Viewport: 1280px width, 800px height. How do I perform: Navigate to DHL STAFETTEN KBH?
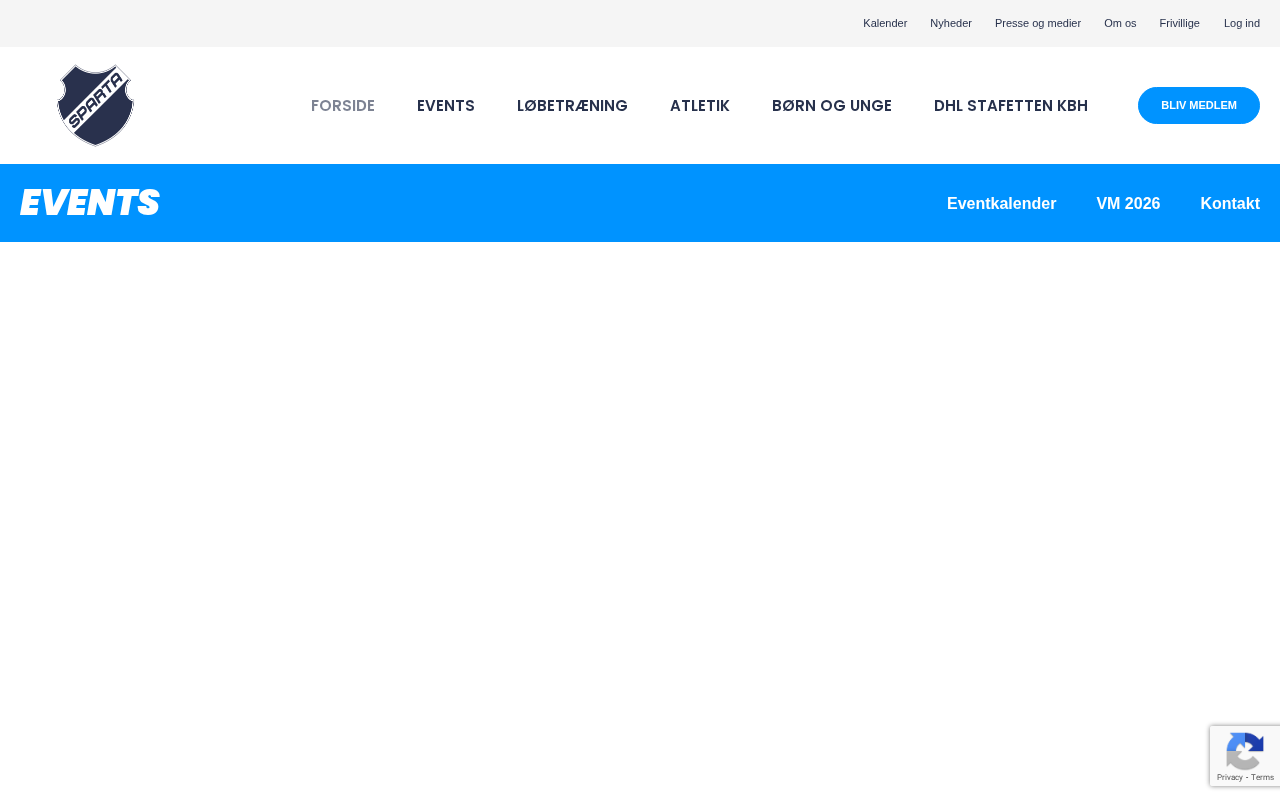pyautogui.click(x=1011, y=105)
